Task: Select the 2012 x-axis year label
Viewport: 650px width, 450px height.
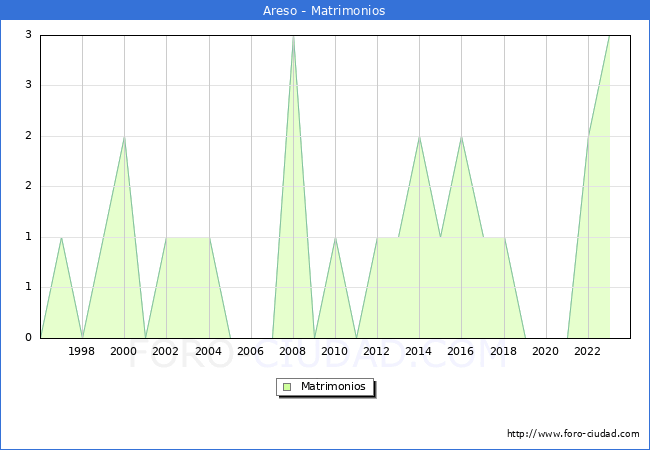Action: [x=377, y=351]
